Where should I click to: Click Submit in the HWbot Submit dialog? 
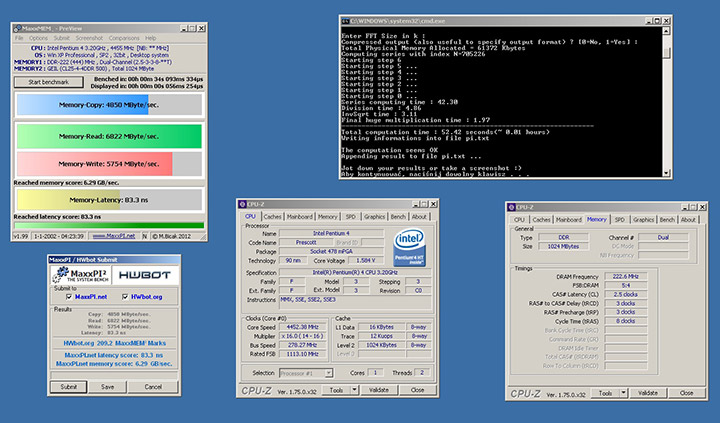[68, 386]
